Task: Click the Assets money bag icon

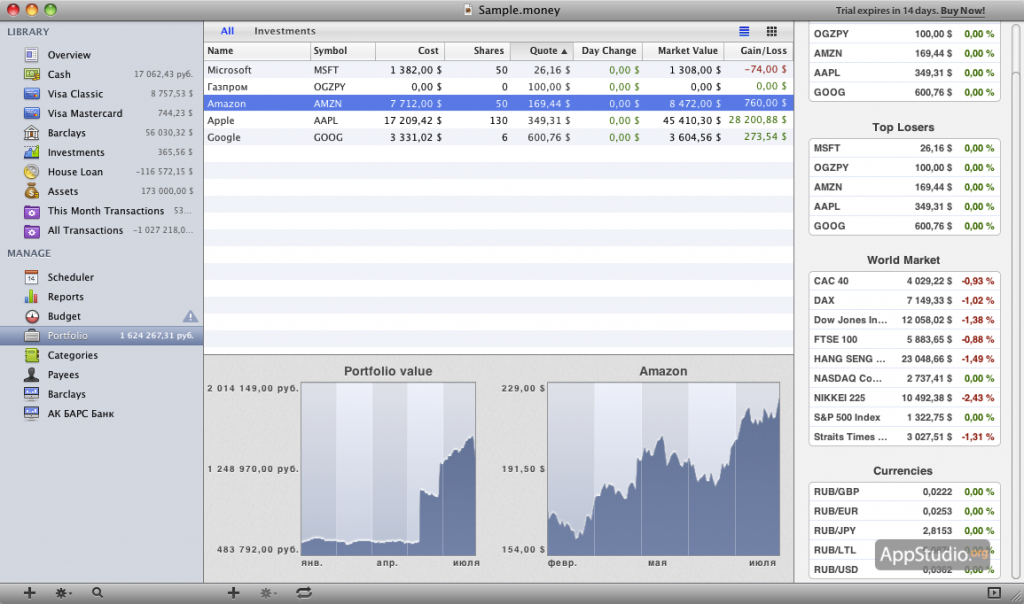Action: point(31,191)
